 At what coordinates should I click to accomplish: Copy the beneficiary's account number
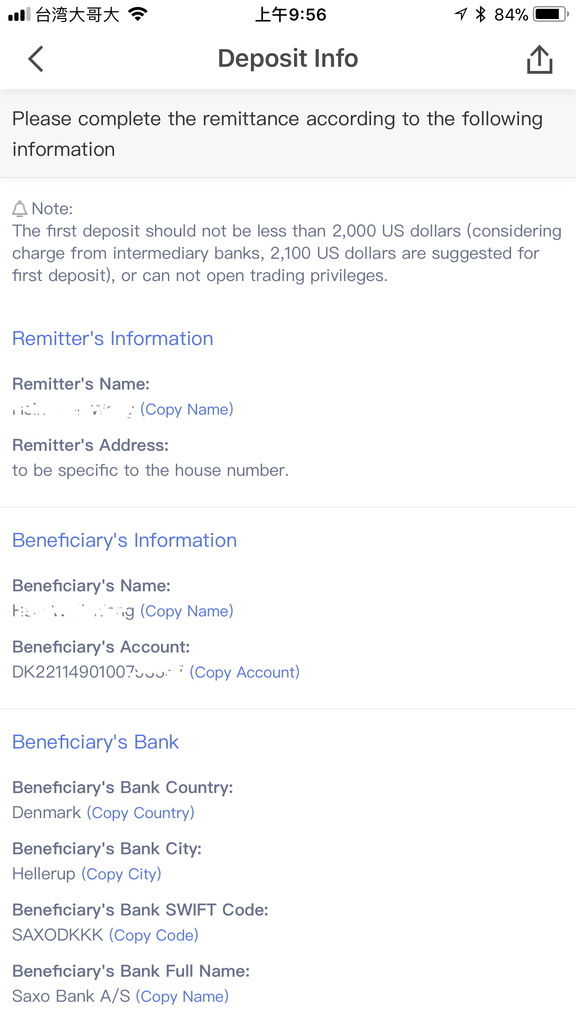245,672
